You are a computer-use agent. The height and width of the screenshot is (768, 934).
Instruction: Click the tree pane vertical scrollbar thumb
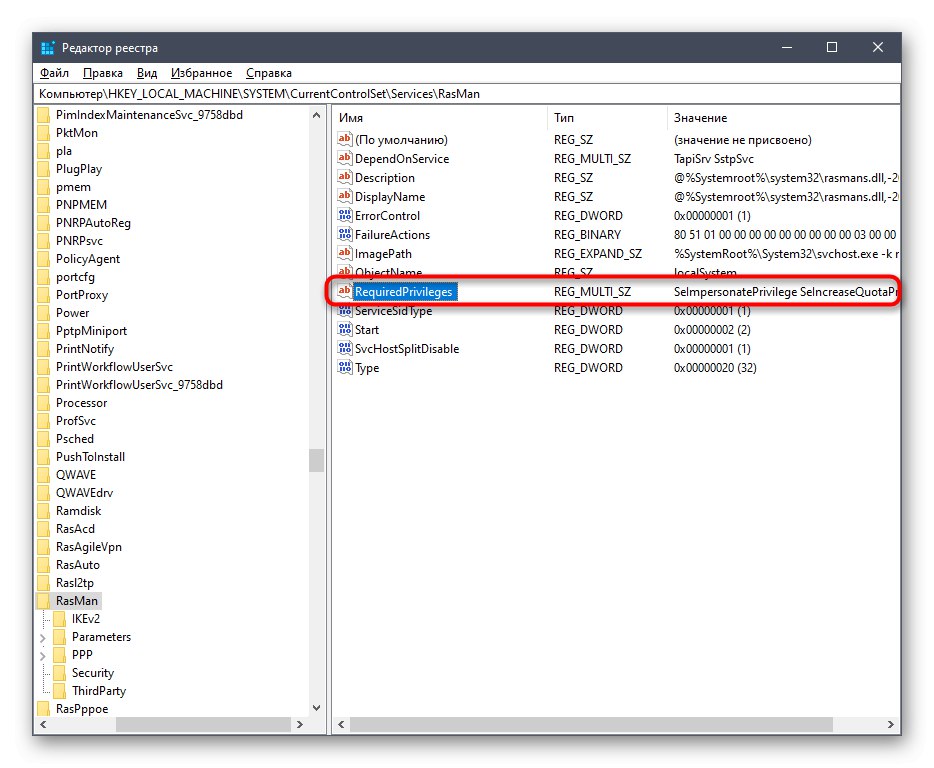(316, 460)
